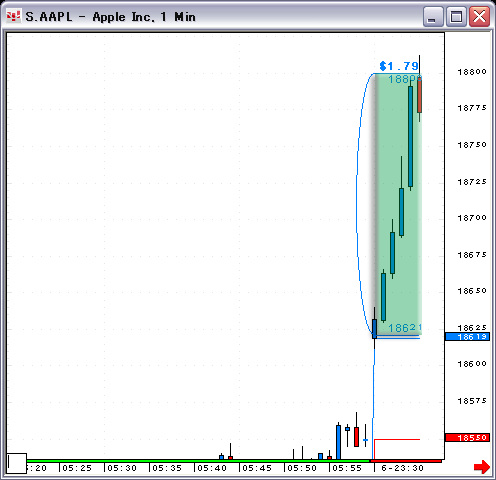The height and width of the screenshot is (480, 496).
Task: Click the 05:55 time axis label
Action: [347, 468]
